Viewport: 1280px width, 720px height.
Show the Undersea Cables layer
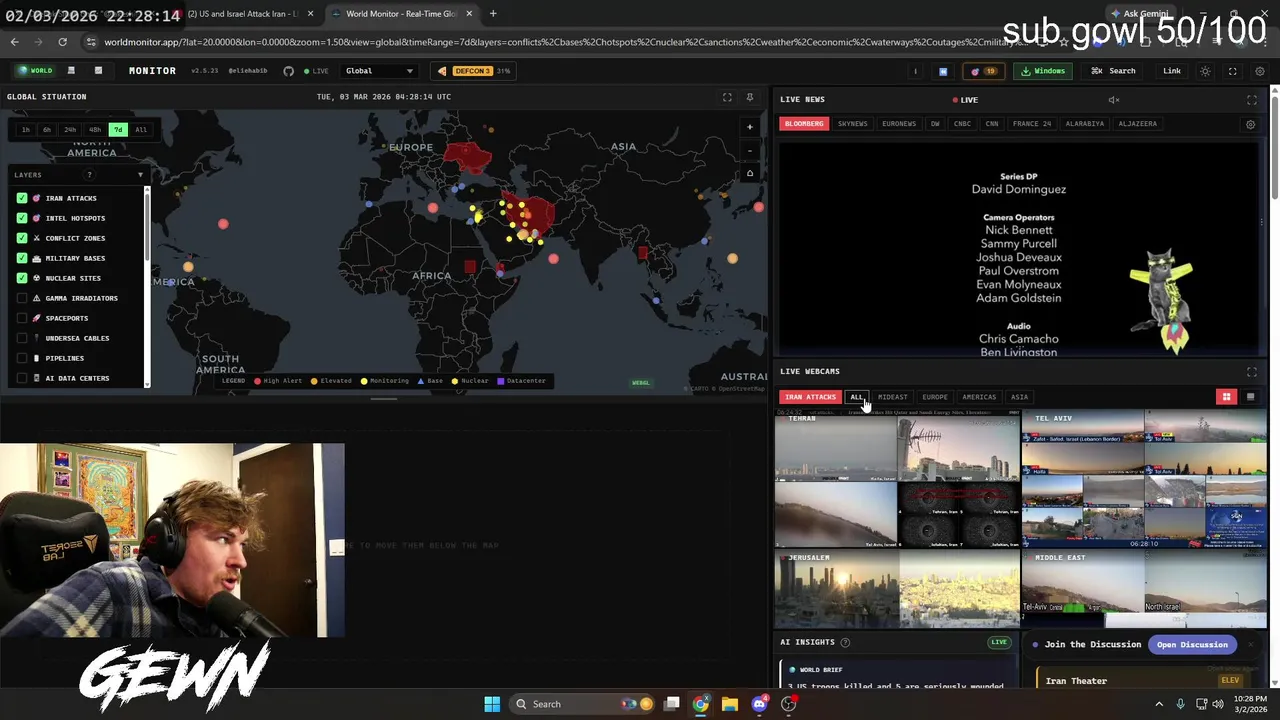coord(22,338)
